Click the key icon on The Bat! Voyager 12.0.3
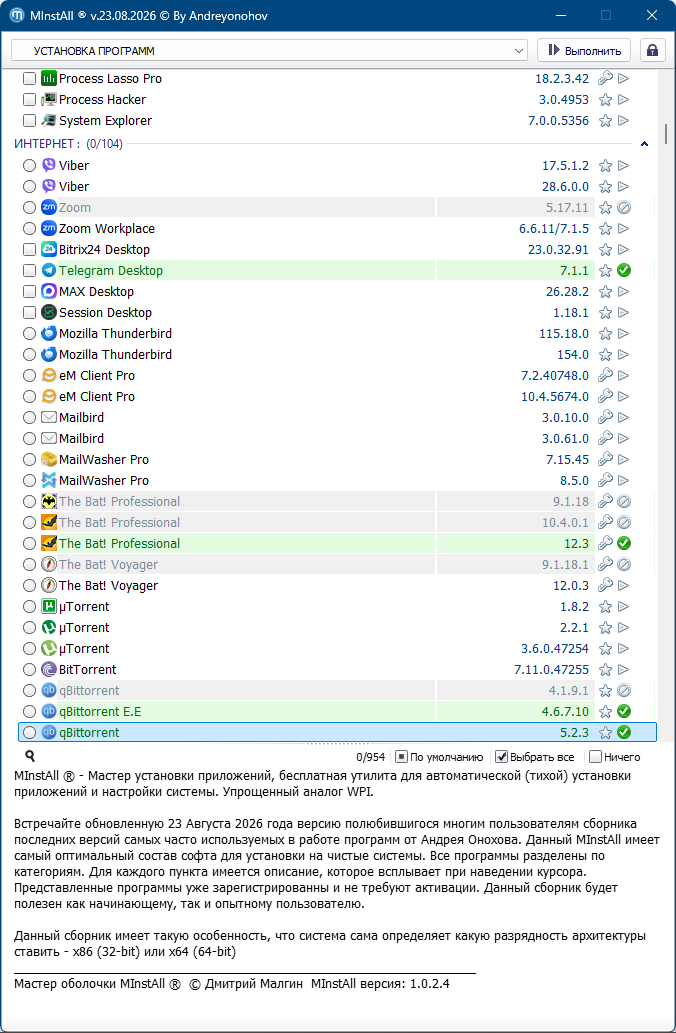 point(606,586)
